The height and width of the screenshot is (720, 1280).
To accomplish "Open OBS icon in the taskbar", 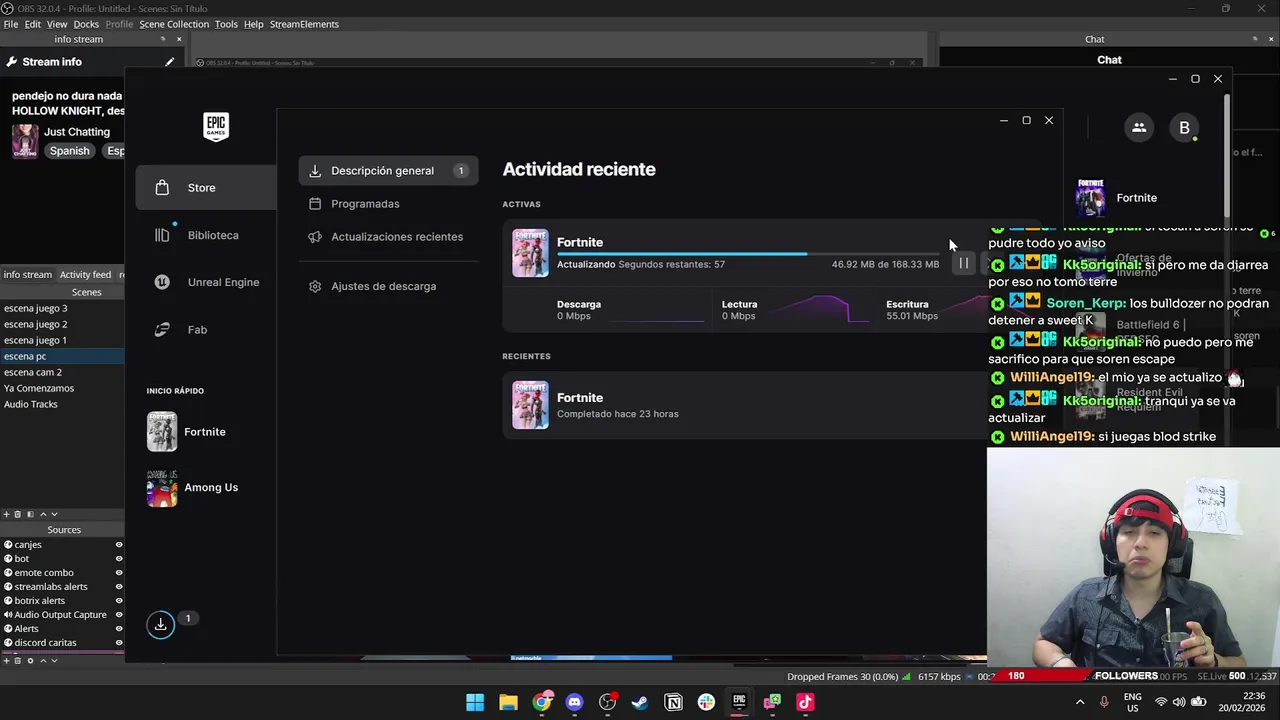I will (x=607, y=702).
